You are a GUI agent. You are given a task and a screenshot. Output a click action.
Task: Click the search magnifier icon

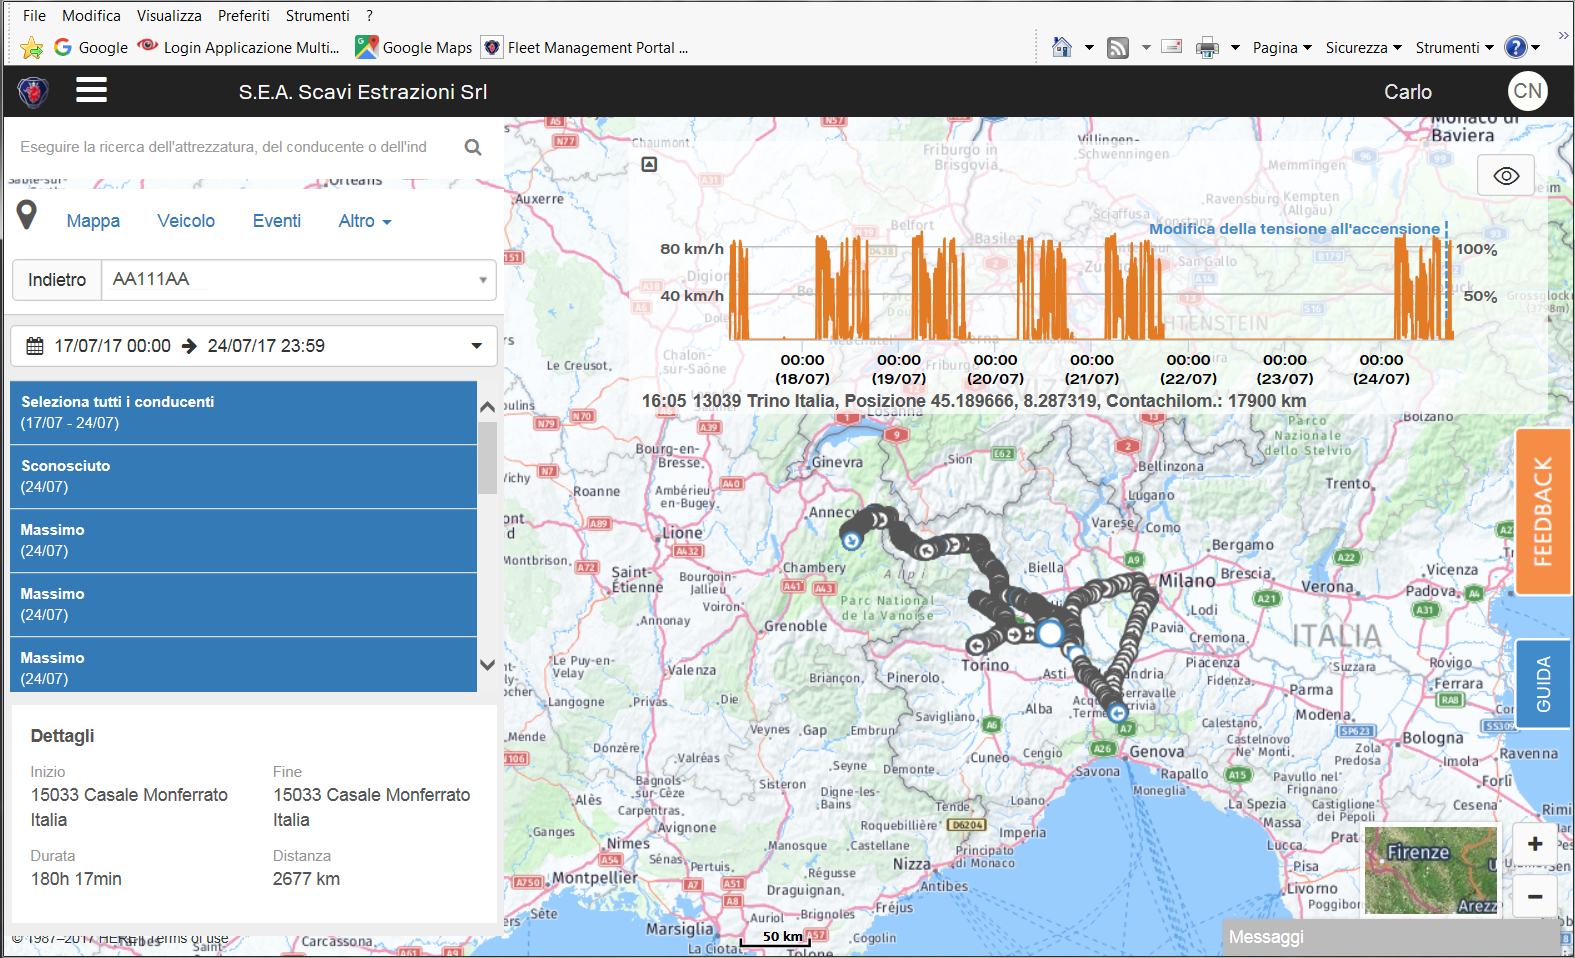[473, 147]
